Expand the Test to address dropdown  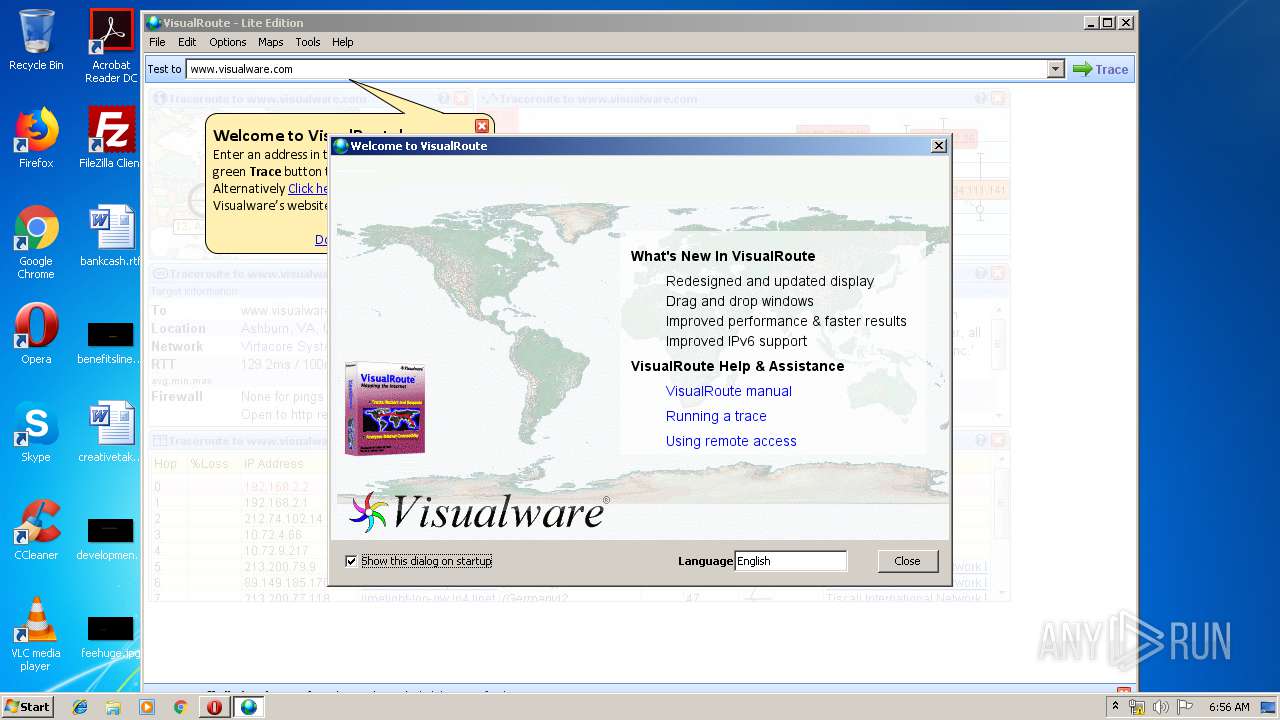point(1055,69)
